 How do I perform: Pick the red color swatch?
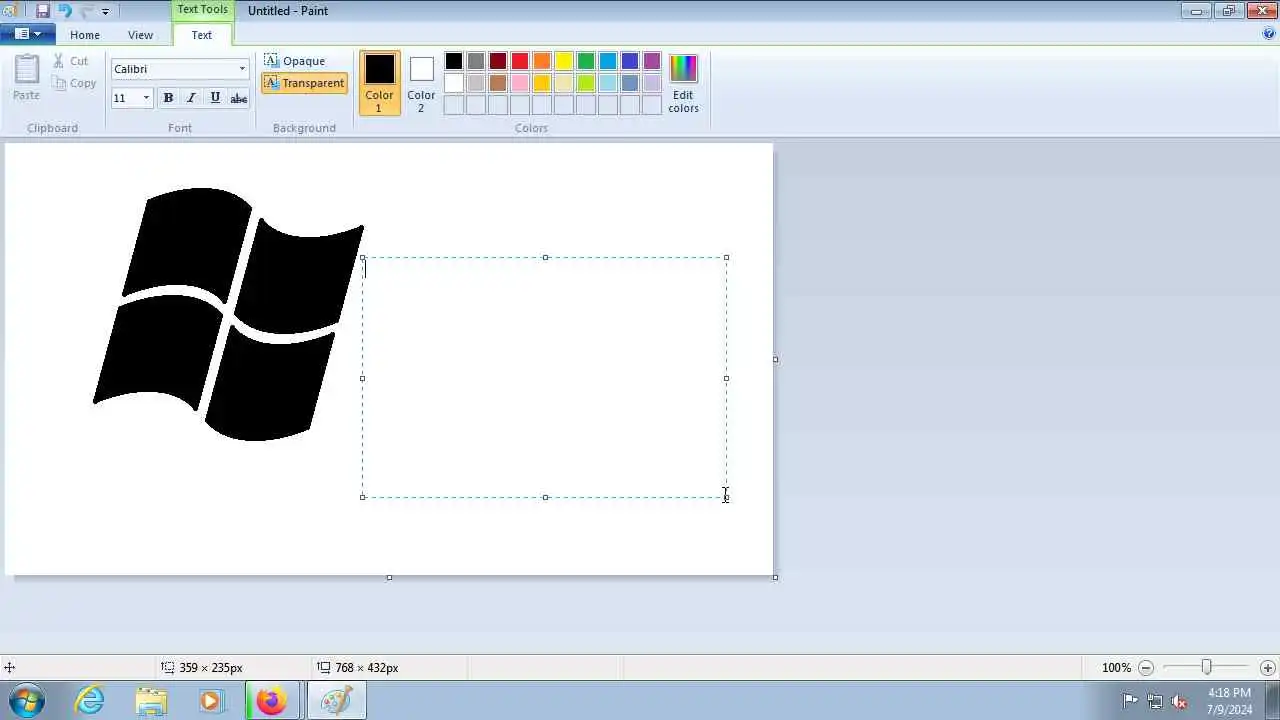(x=520, y=61)
